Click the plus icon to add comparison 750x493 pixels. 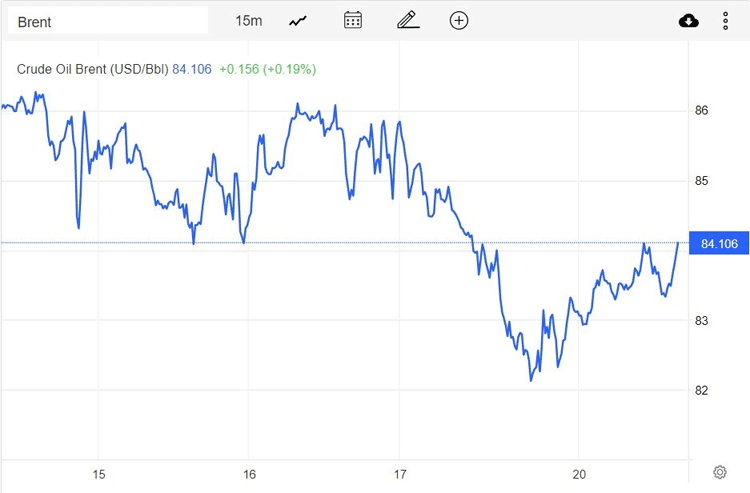(x=459, y=21)
